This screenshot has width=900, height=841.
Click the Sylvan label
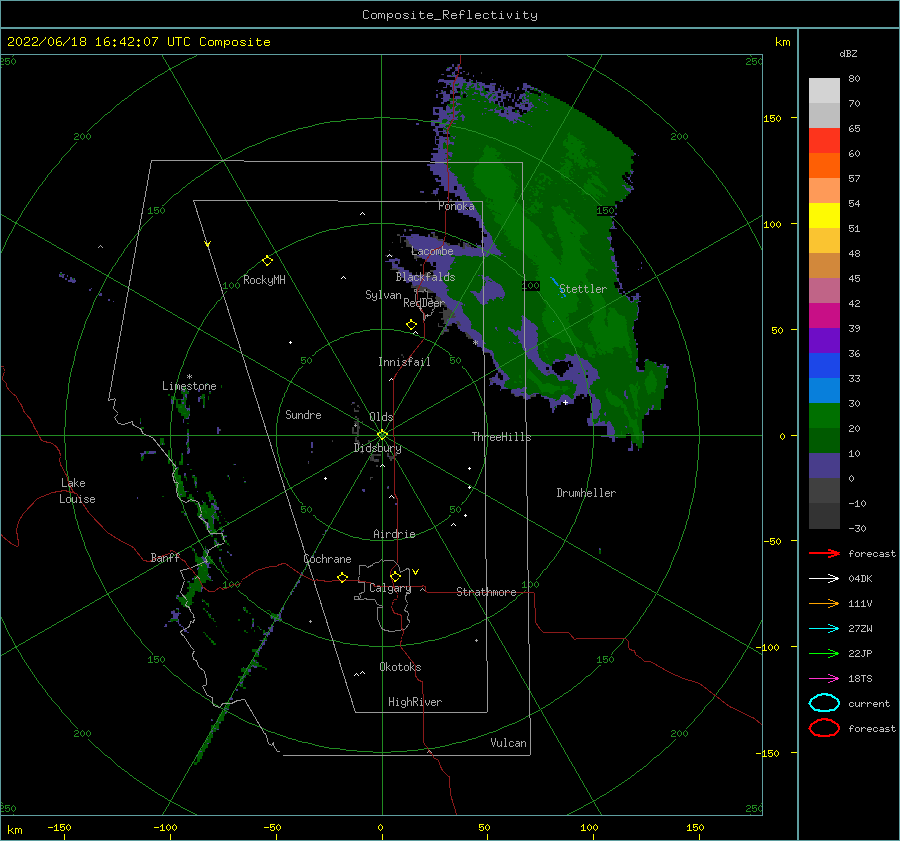coord(383,295)
